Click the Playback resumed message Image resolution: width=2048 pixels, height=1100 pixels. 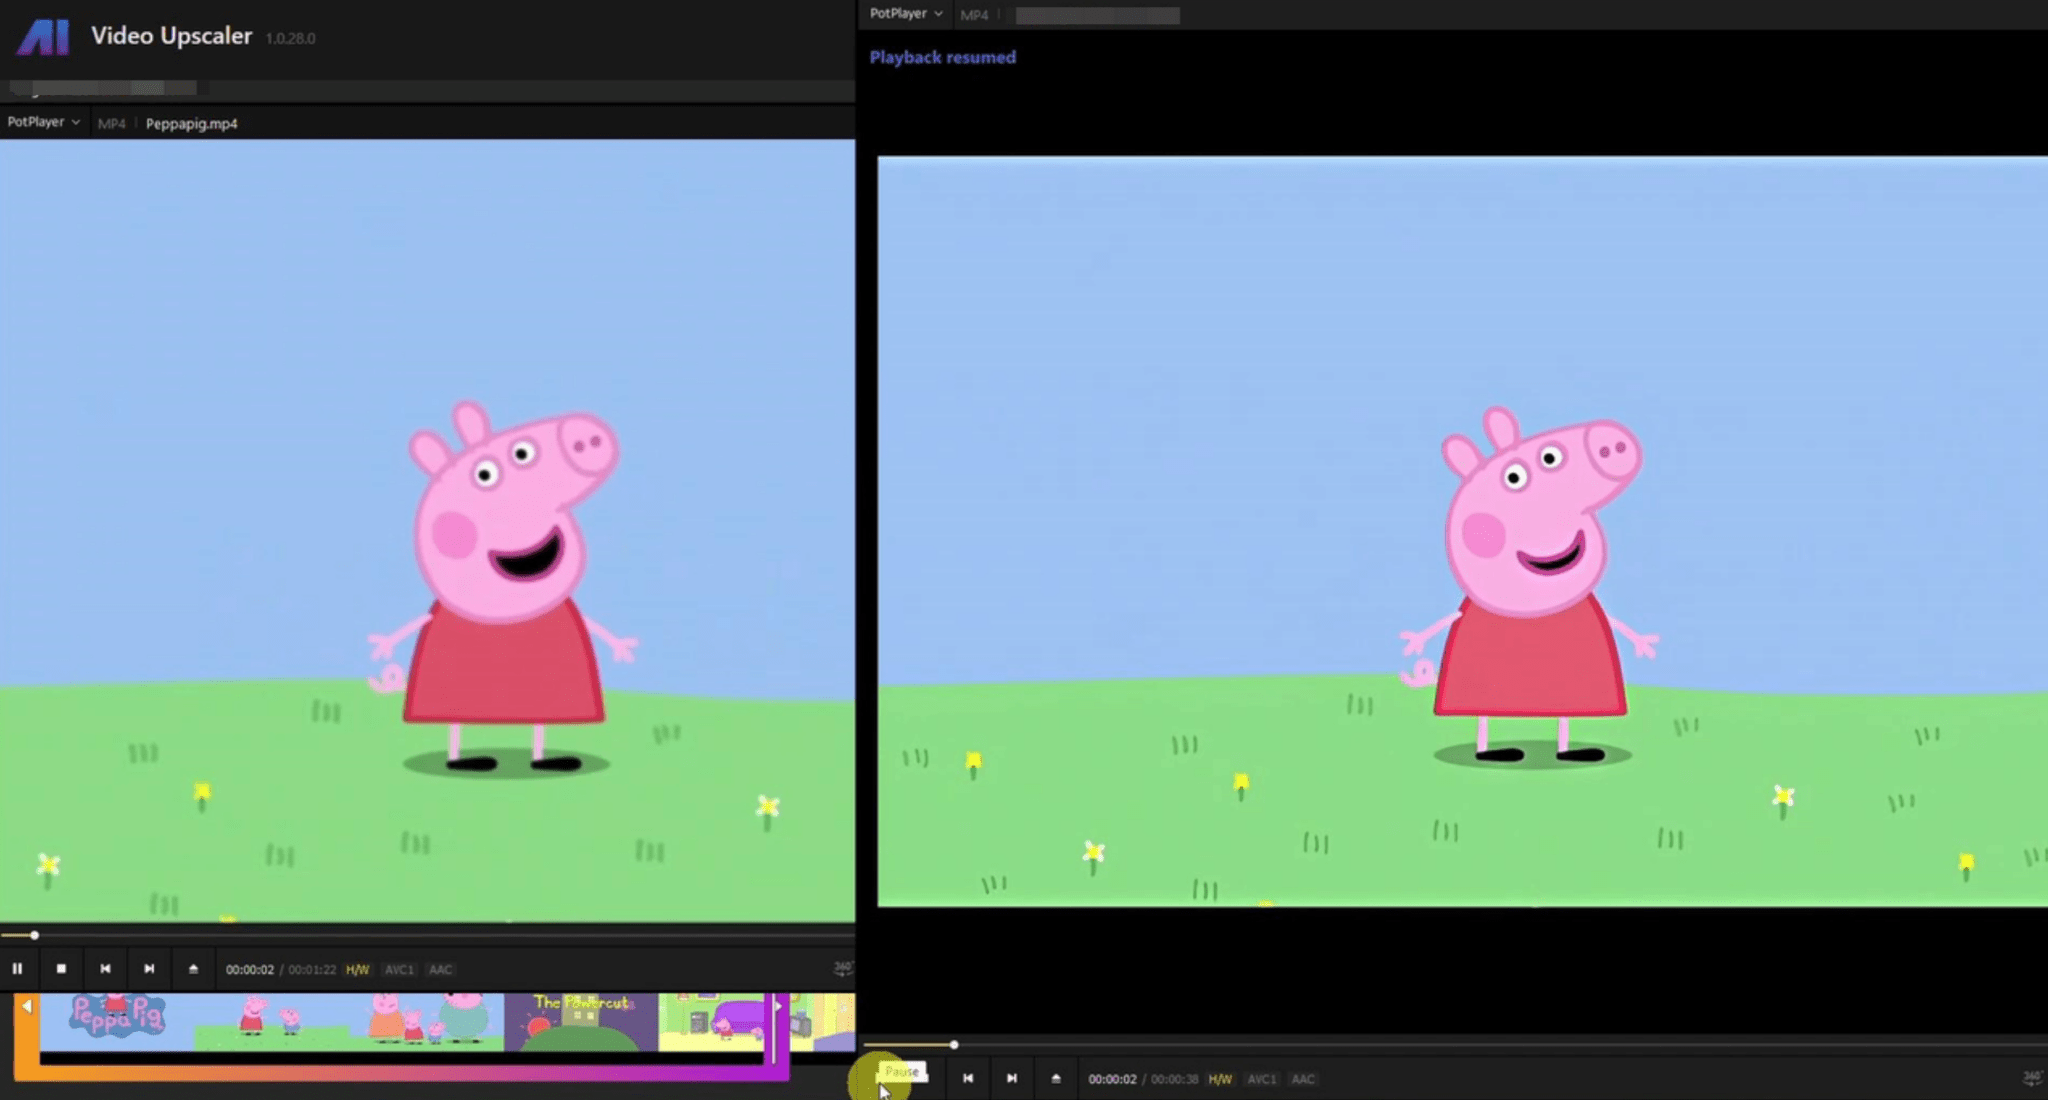[942, 57]
